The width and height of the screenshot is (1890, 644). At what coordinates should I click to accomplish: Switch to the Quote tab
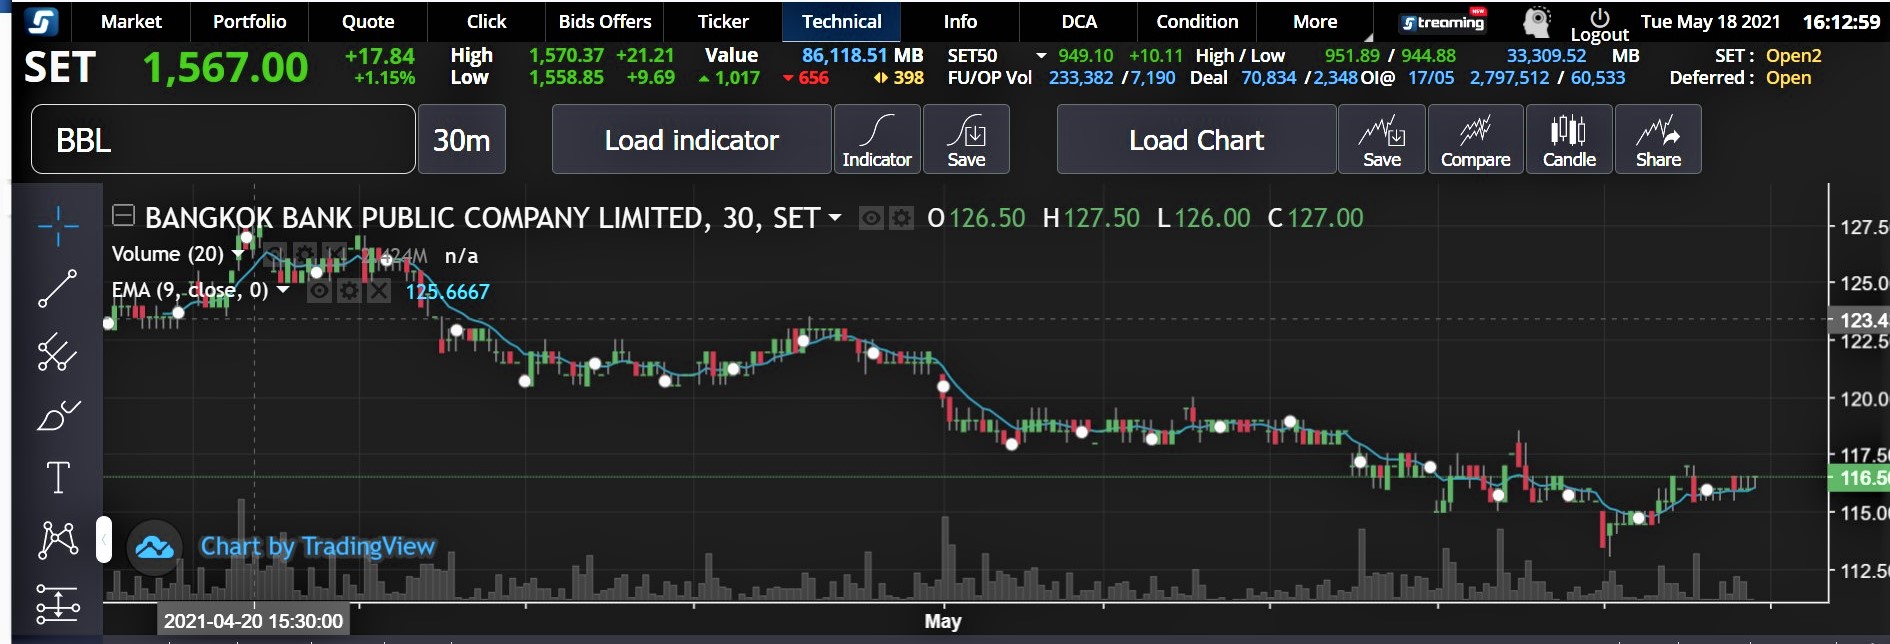coord(368,21)
